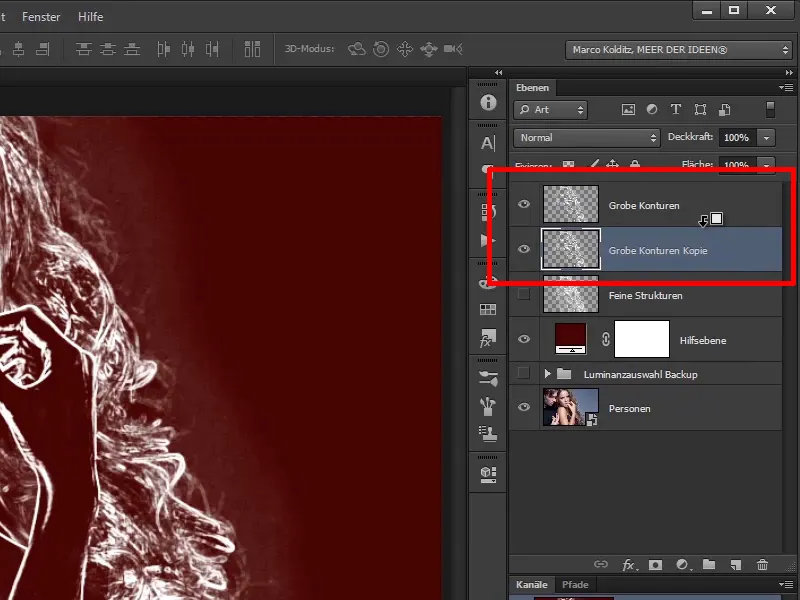
Task: Click the Hilfsebene mask link chain icon
Action: click(x=606, y=339)
